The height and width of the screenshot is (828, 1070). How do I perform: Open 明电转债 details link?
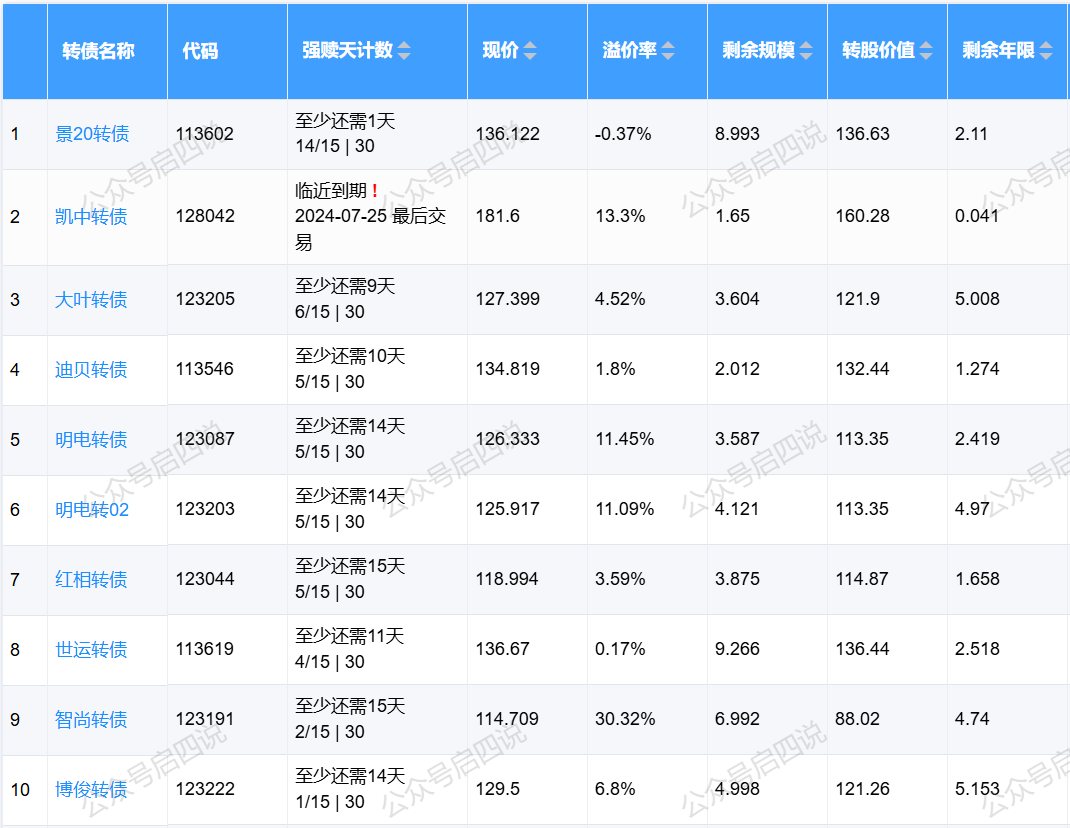(x=91, y=440)
